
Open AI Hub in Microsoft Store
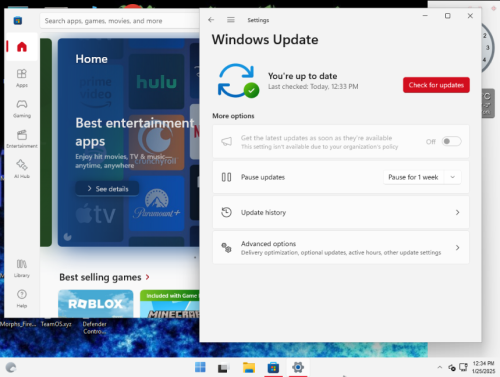pyautogui.click(x=22, y=169)
